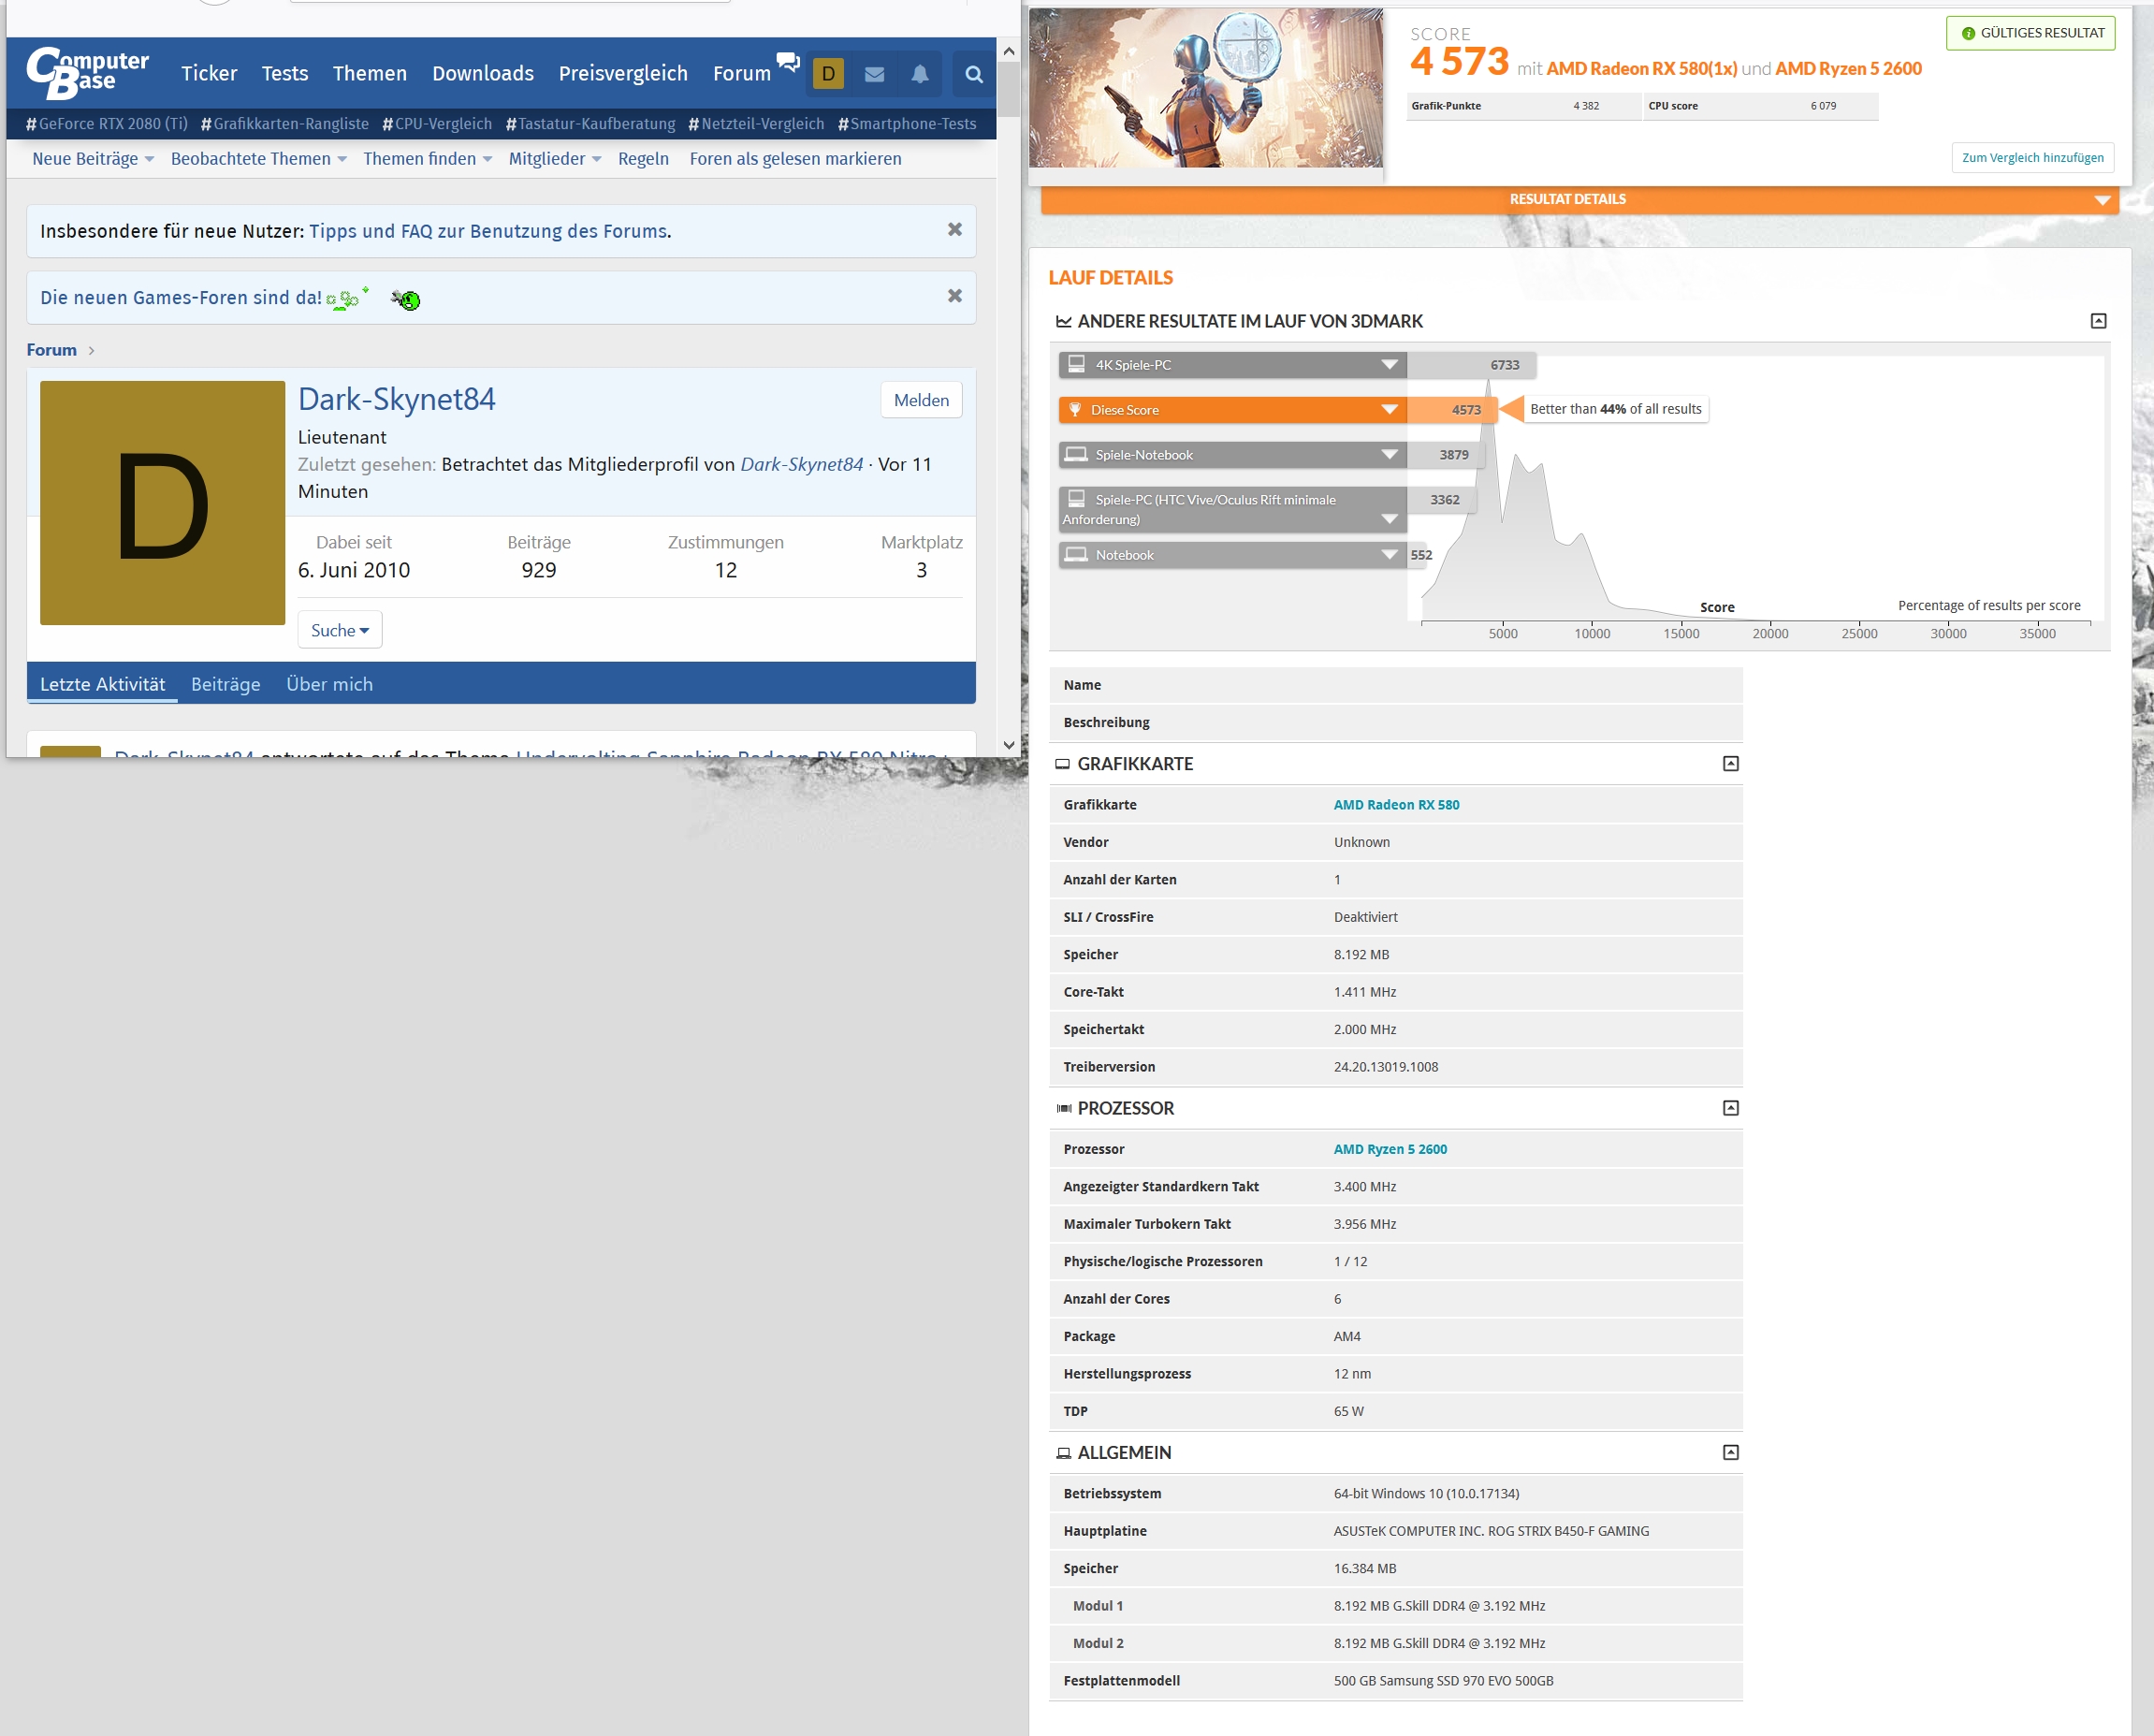Screen dimensions: 2154x1736
Task: Dismiss the forum tips FAQ notice
Action: click(x=954, y=230)
